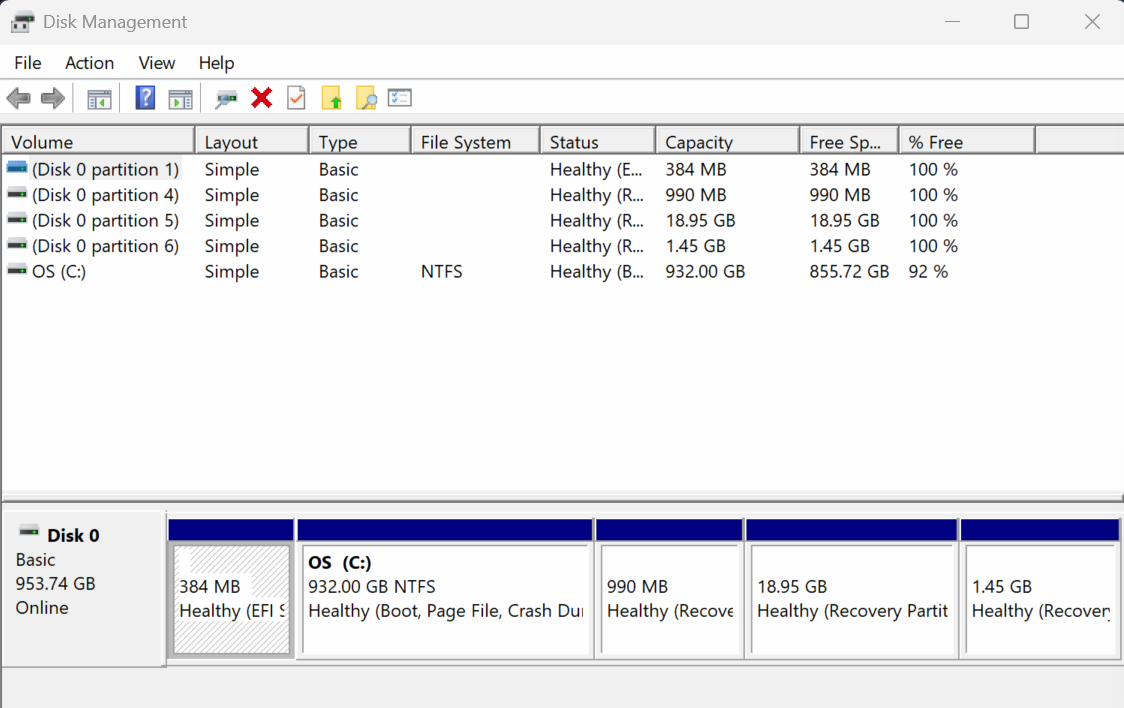Click the drive connection icon left of the red X

(226, 99)
